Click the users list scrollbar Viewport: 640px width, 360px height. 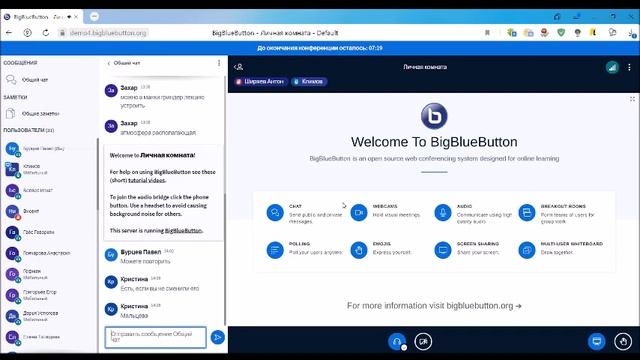(97, 175)
